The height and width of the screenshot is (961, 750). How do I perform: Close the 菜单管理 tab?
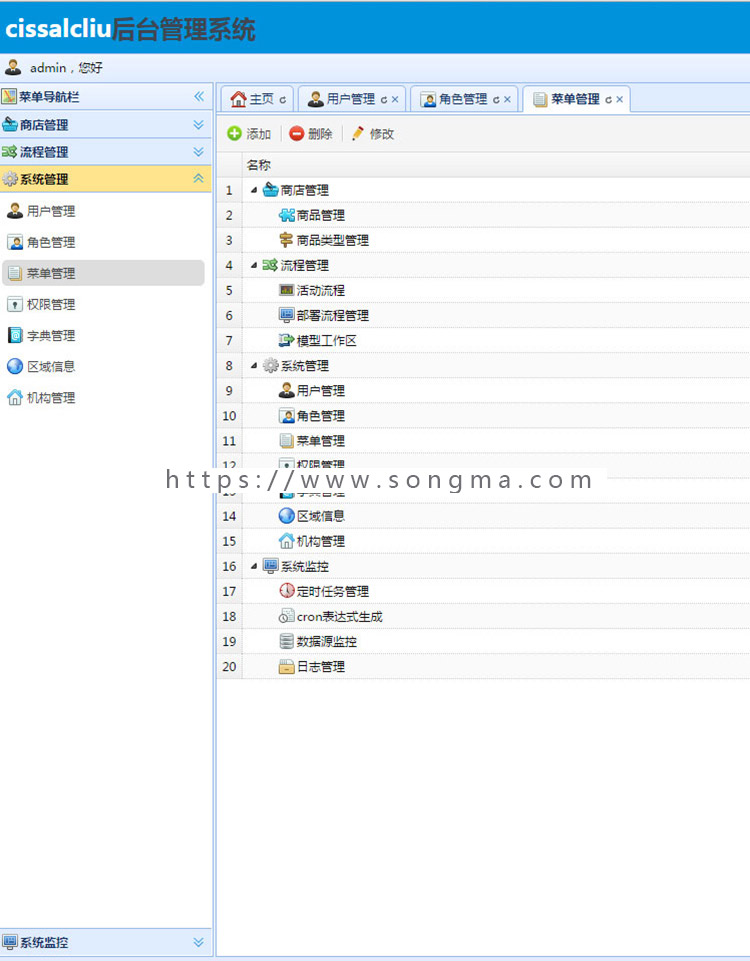tap(620, 99)
